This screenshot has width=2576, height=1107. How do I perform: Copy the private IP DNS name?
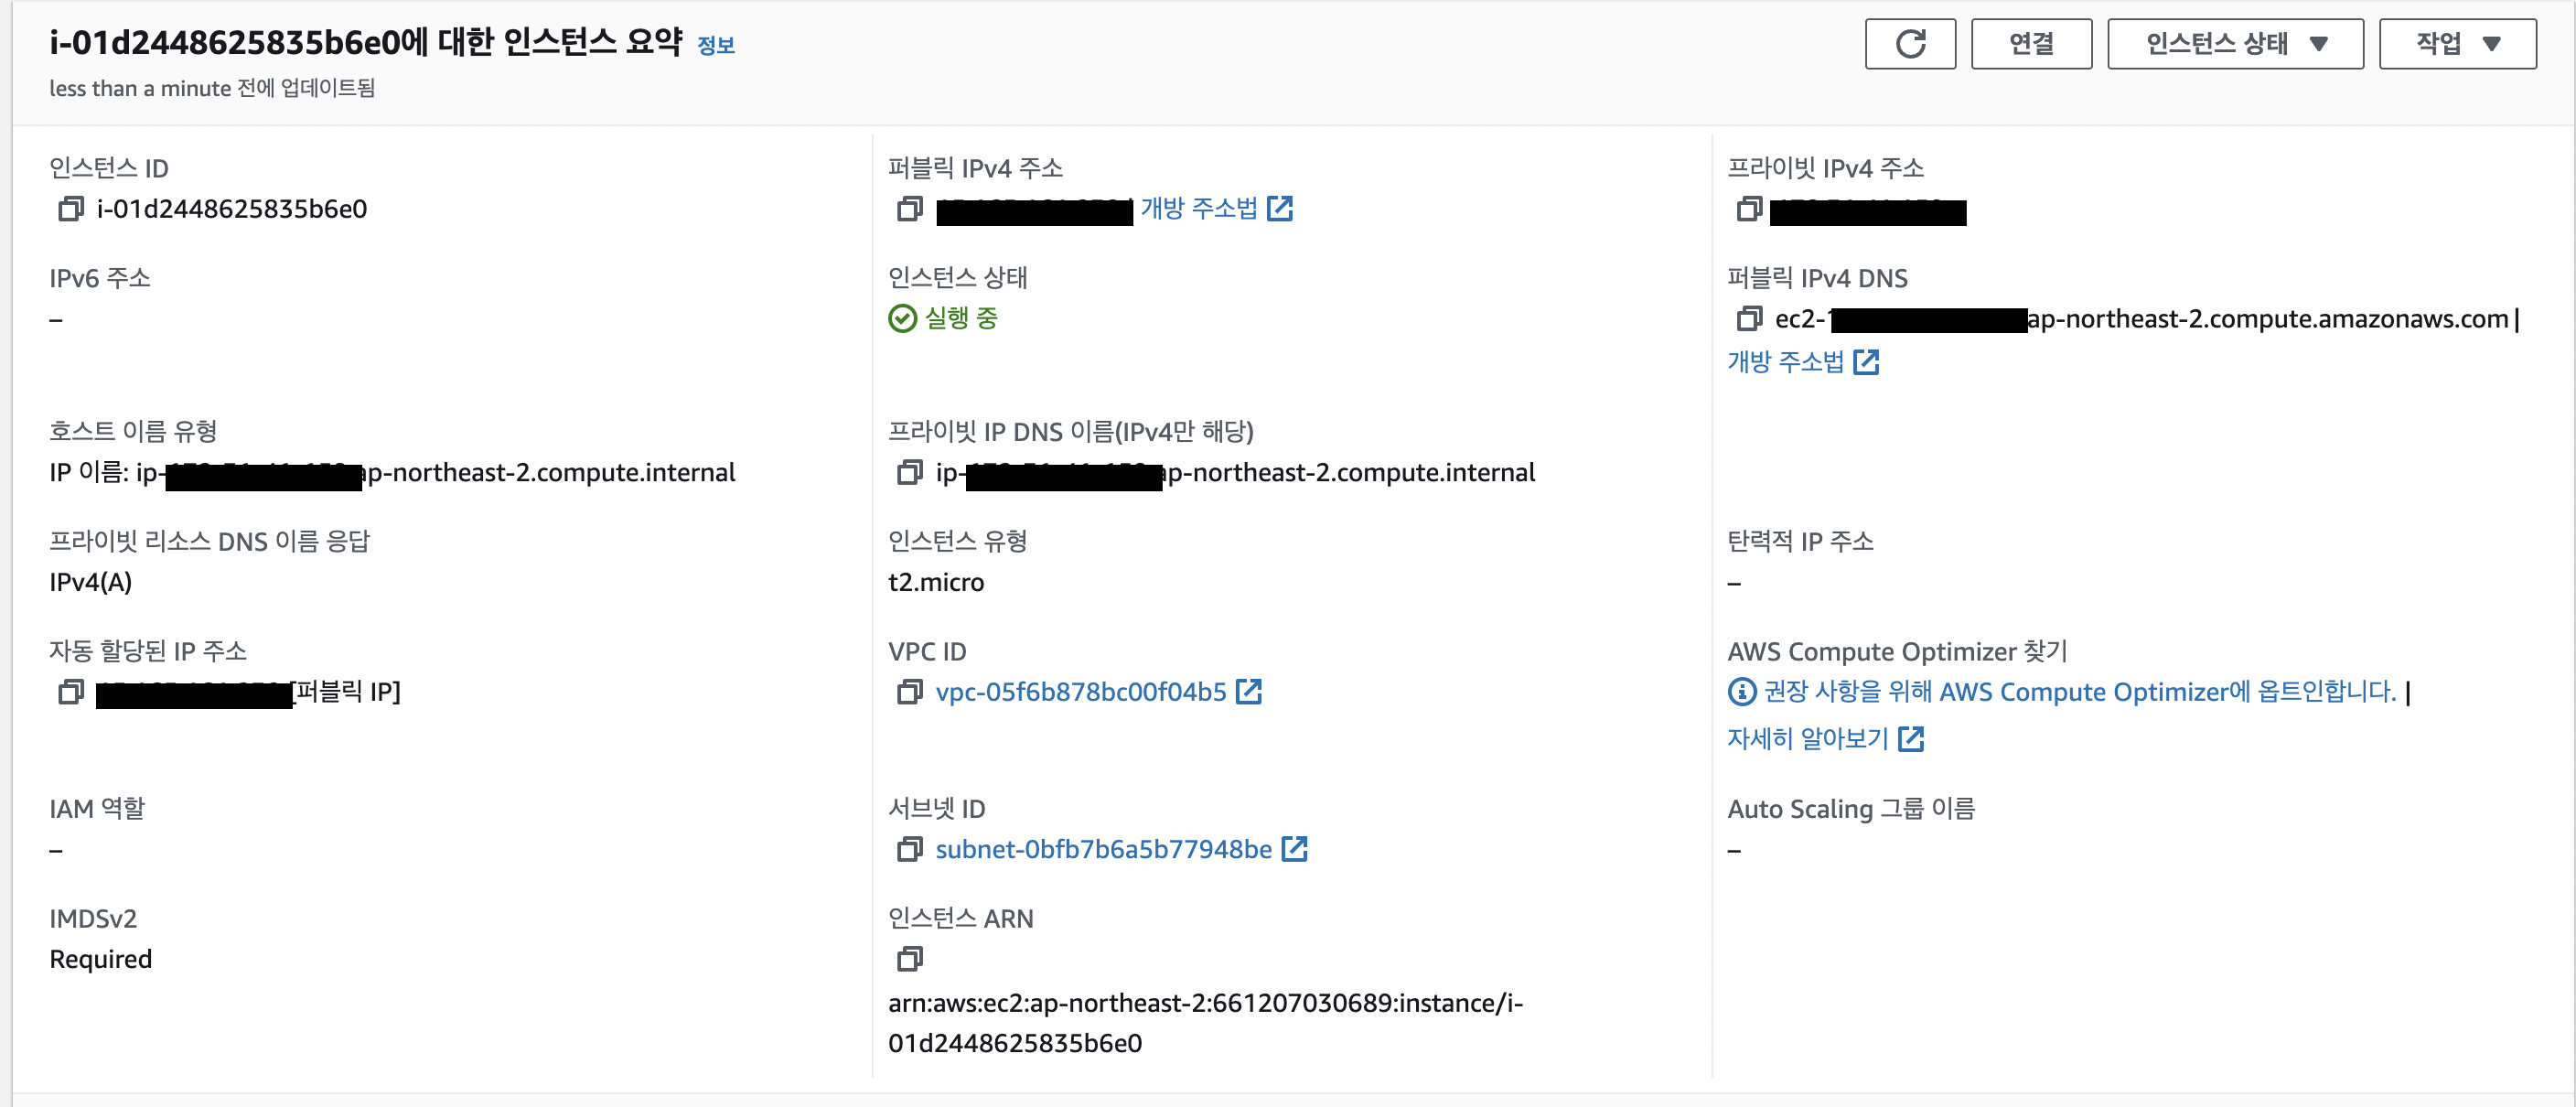[909, 472]
